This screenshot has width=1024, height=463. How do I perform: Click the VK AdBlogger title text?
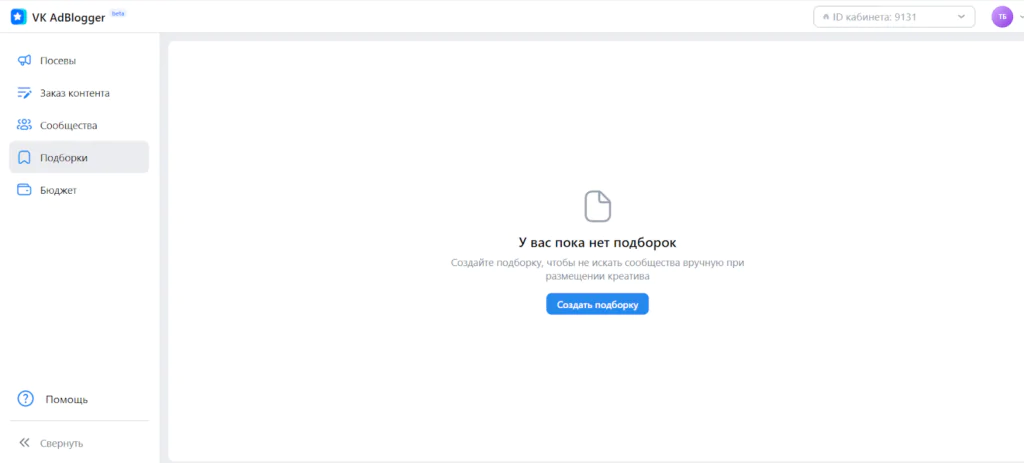tap(69, 18)
